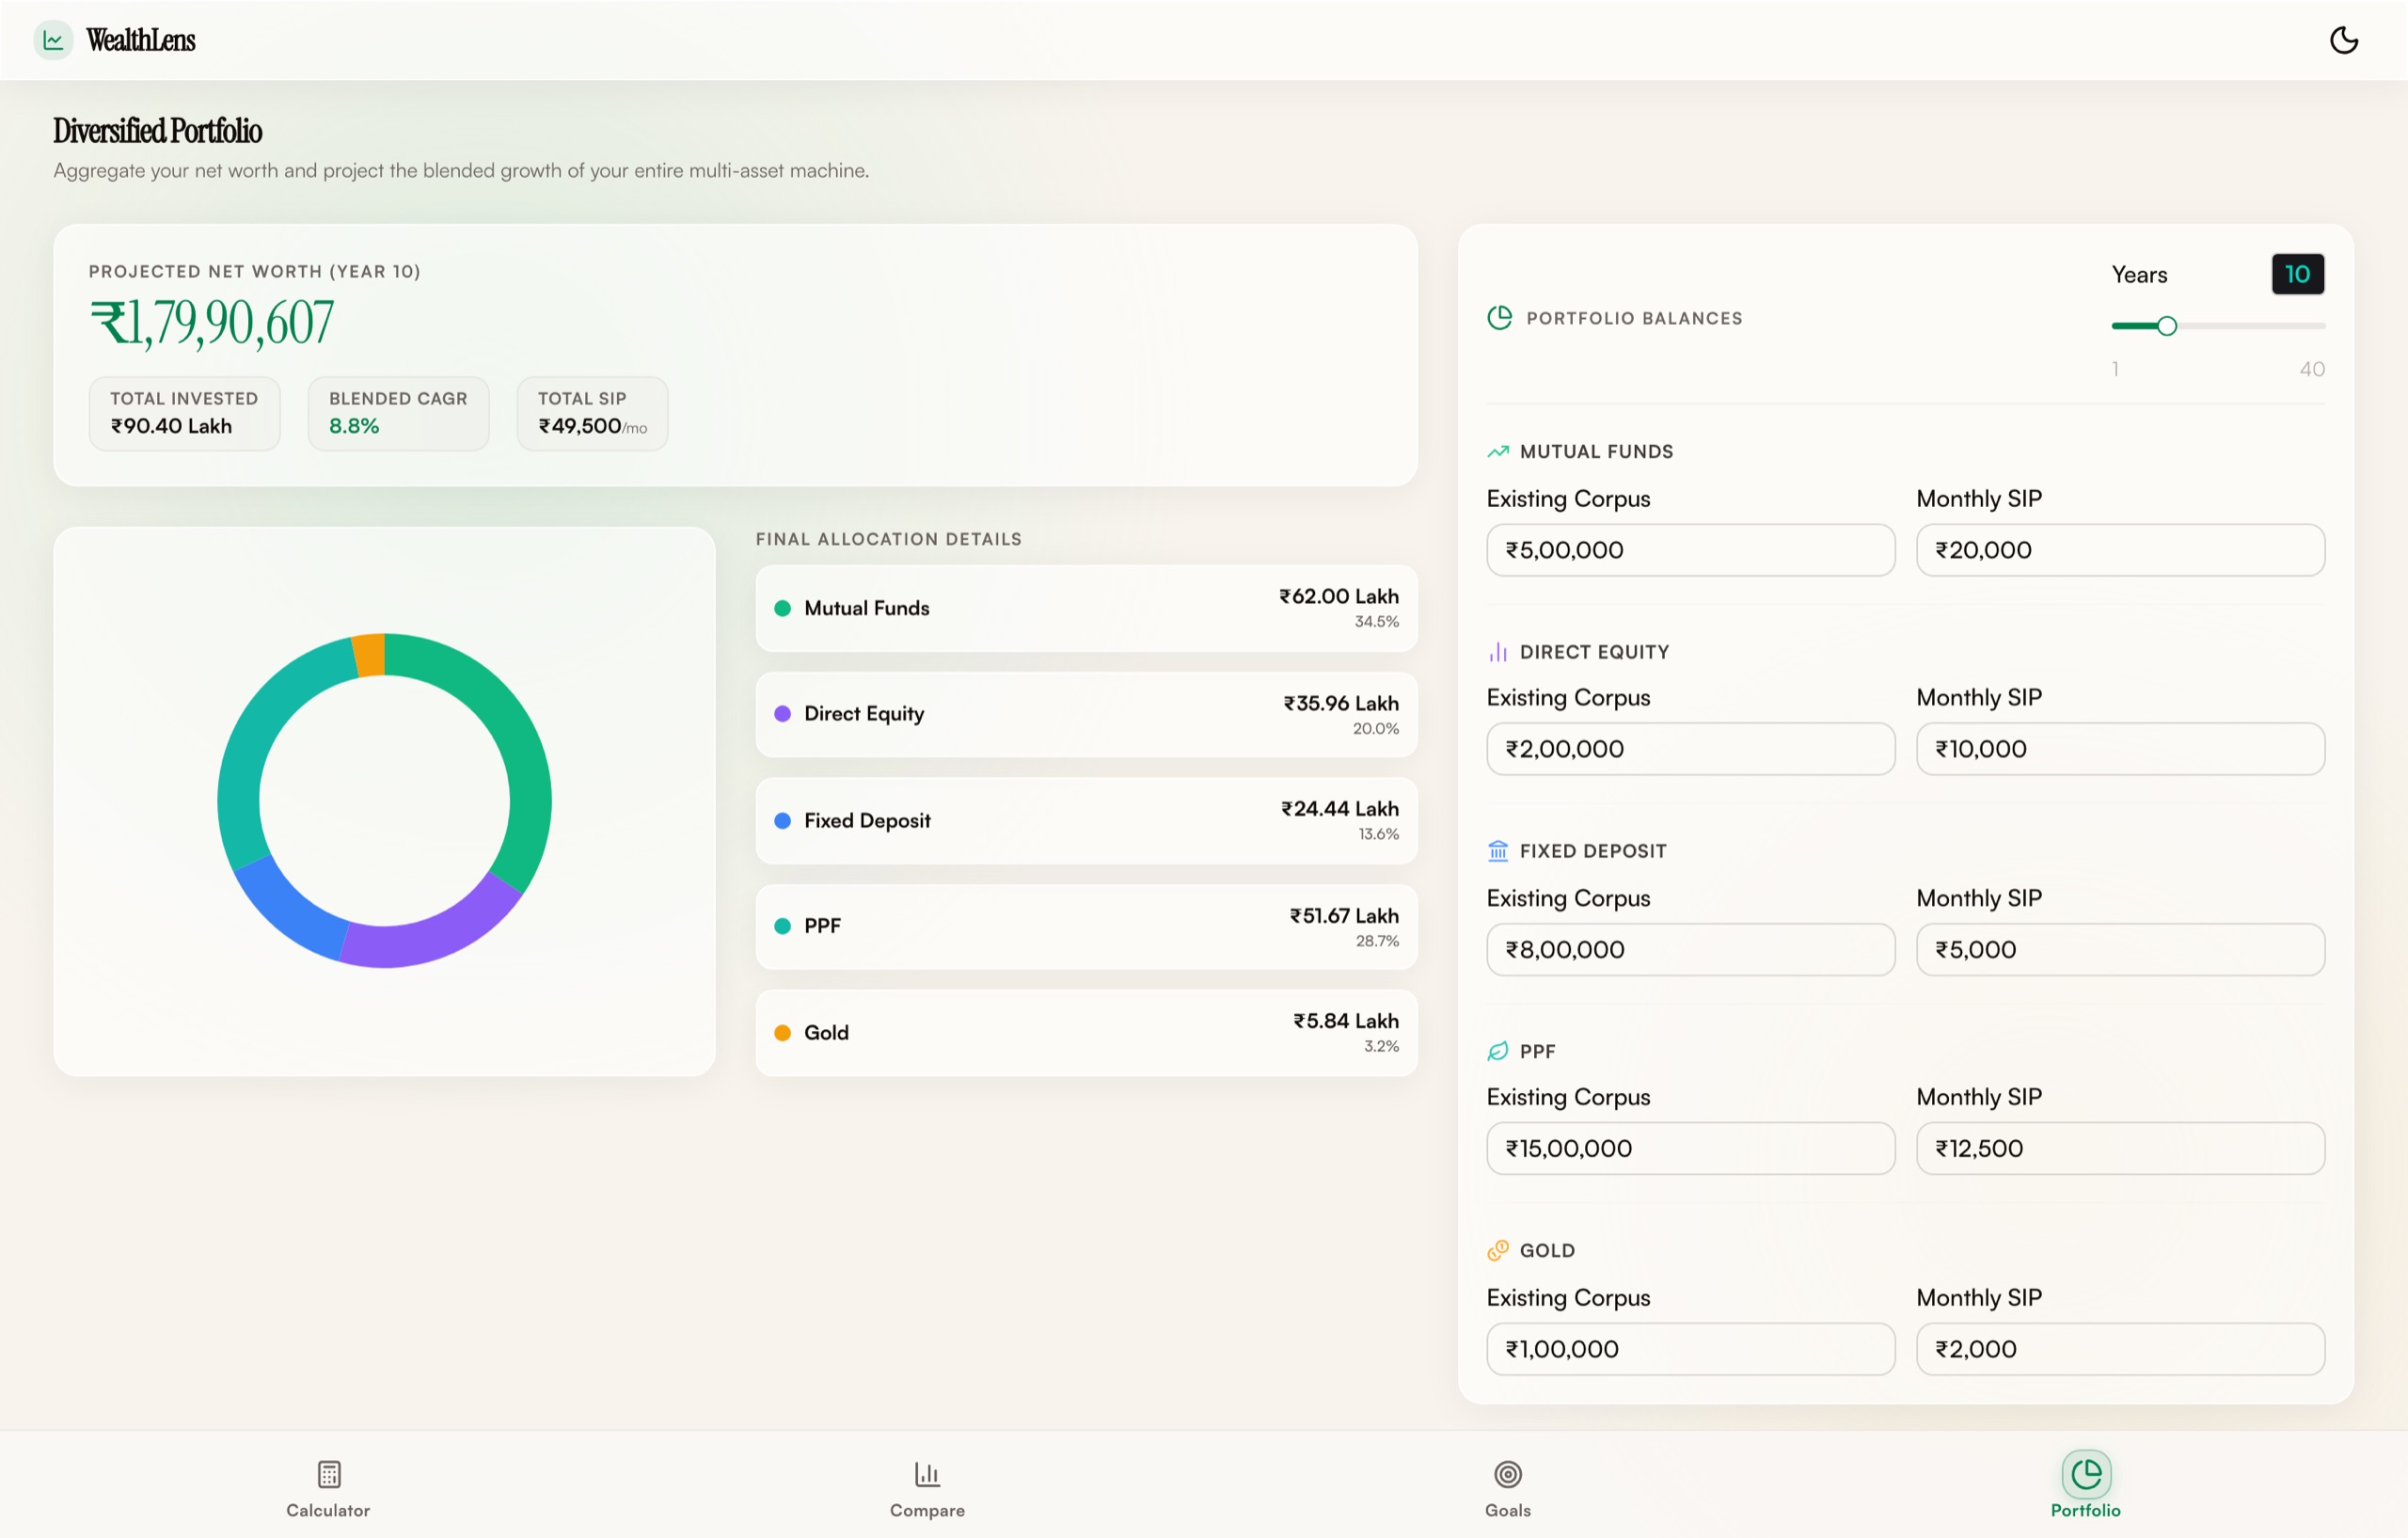Select the Portfolio tab label

coord(2085,1510)
